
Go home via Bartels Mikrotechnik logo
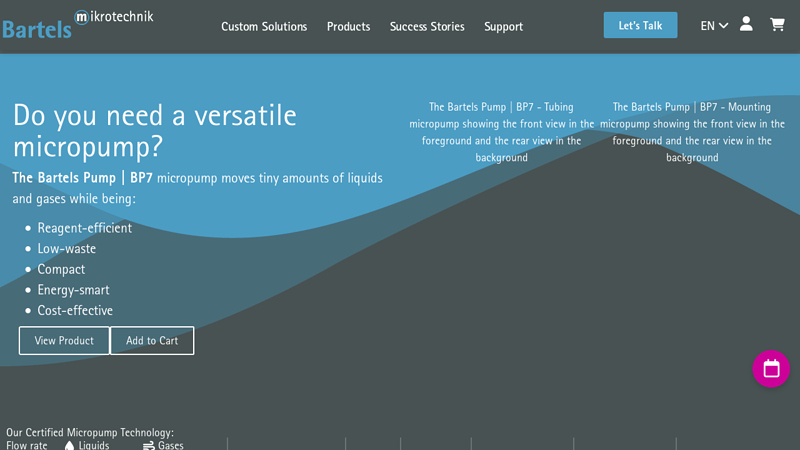tap(77, 23)
